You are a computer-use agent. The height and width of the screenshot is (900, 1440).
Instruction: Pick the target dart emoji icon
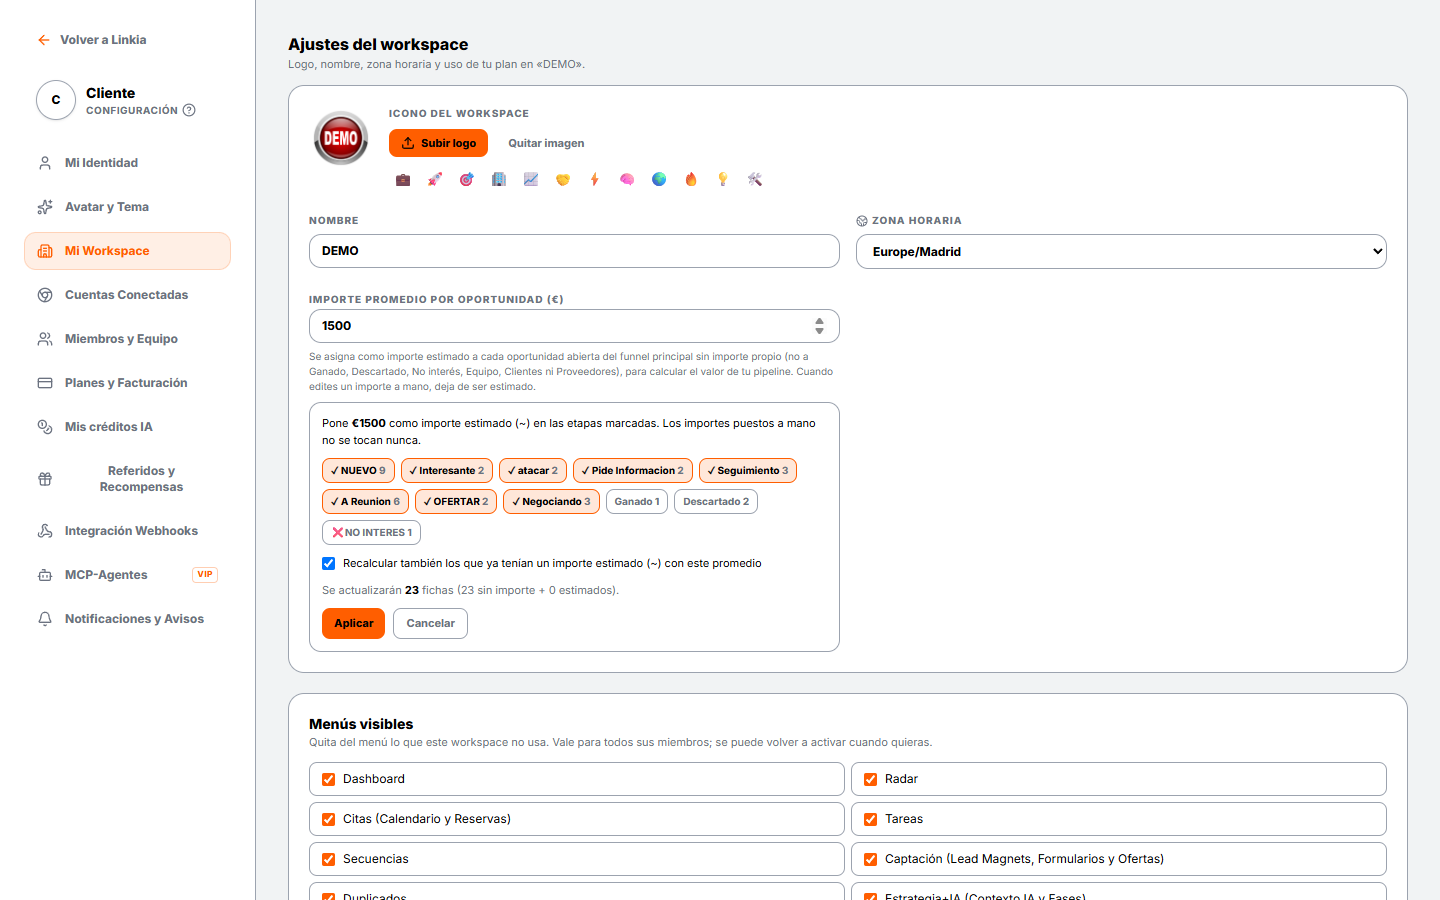467,180
